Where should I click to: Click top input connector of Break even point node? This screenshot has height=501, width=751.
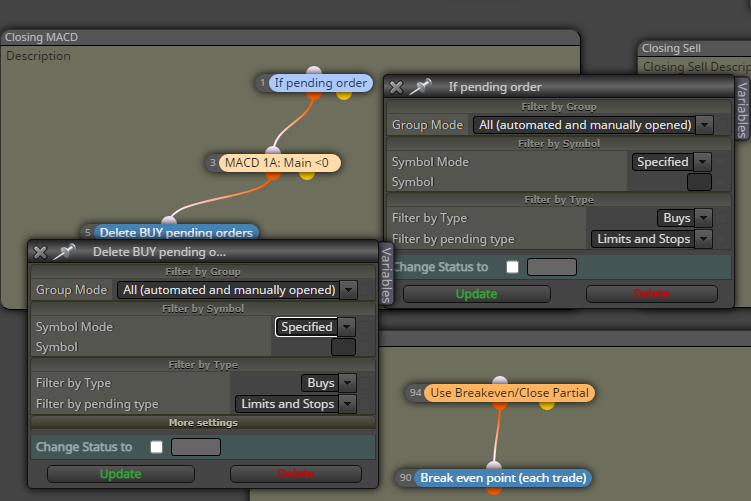494,466
